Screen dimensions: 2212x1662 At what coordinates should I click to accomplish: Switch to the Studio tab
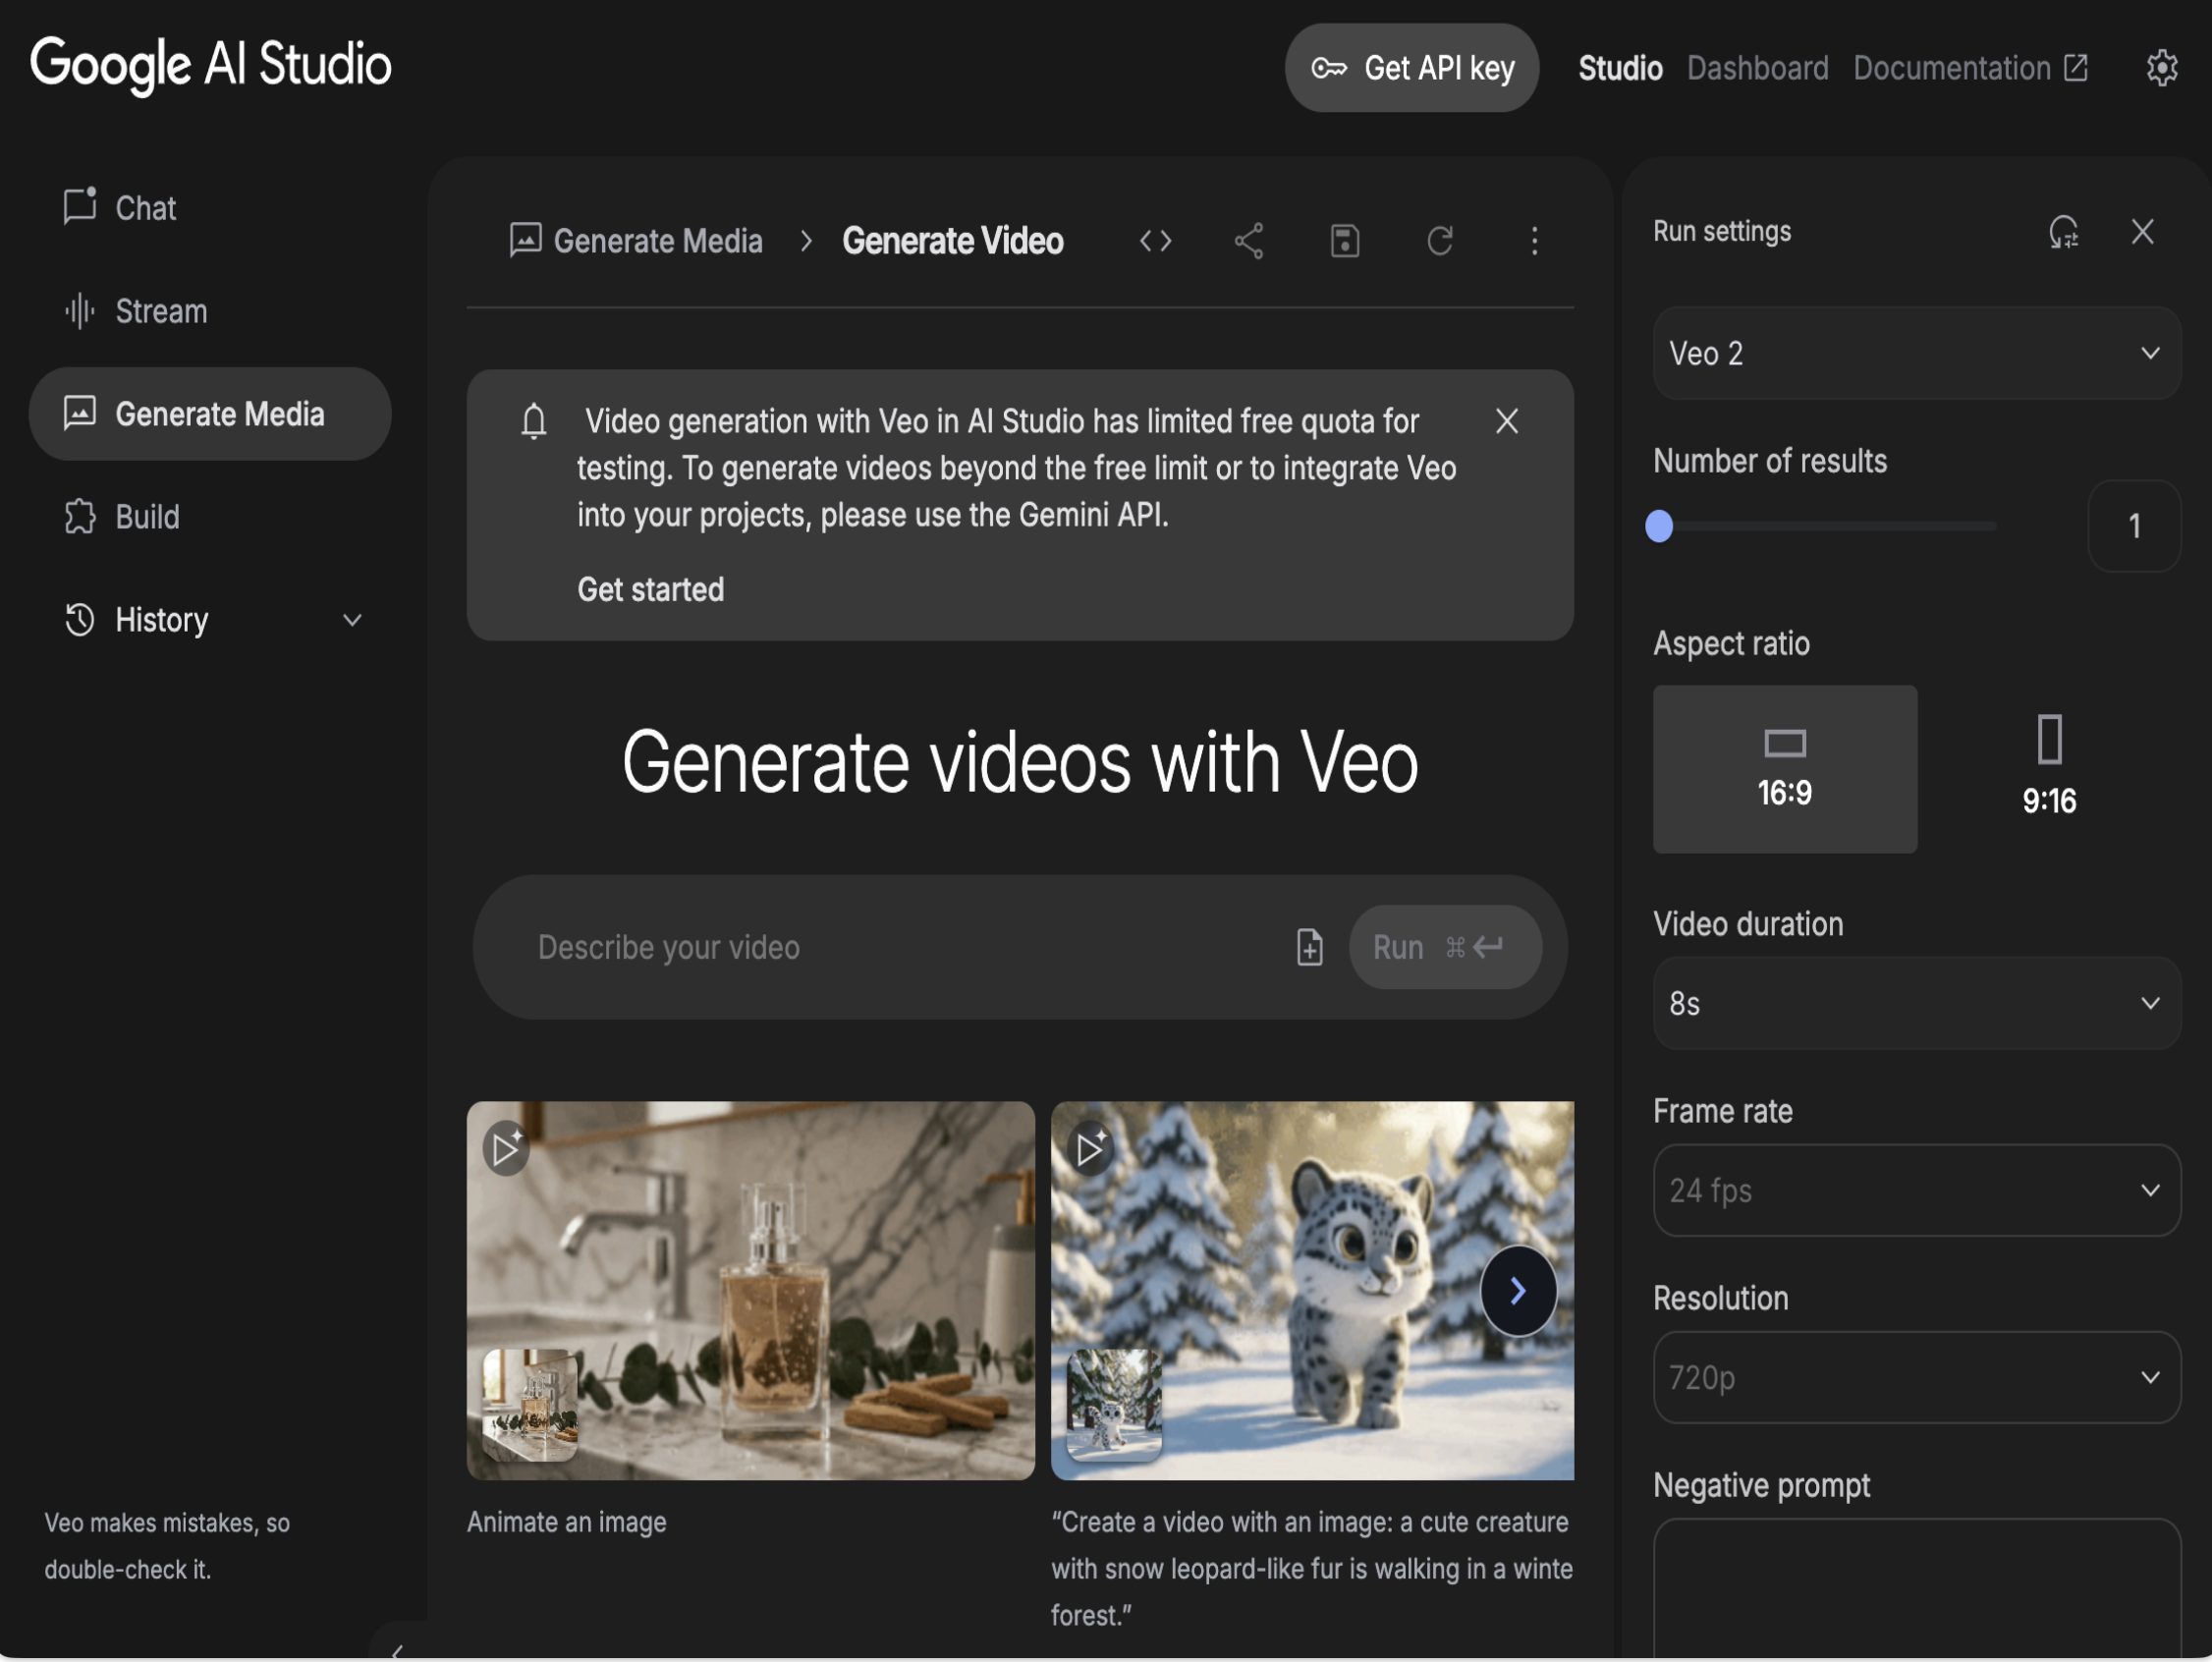(x=1620, y=68)
